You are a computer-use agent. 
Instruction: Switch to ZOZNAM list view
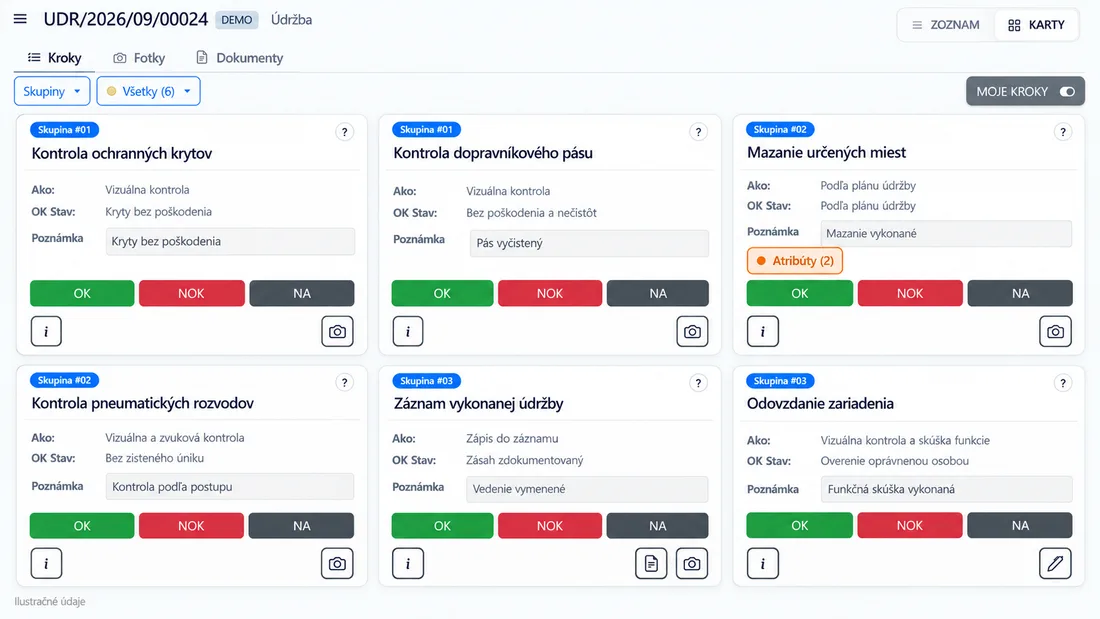[946, 25]
